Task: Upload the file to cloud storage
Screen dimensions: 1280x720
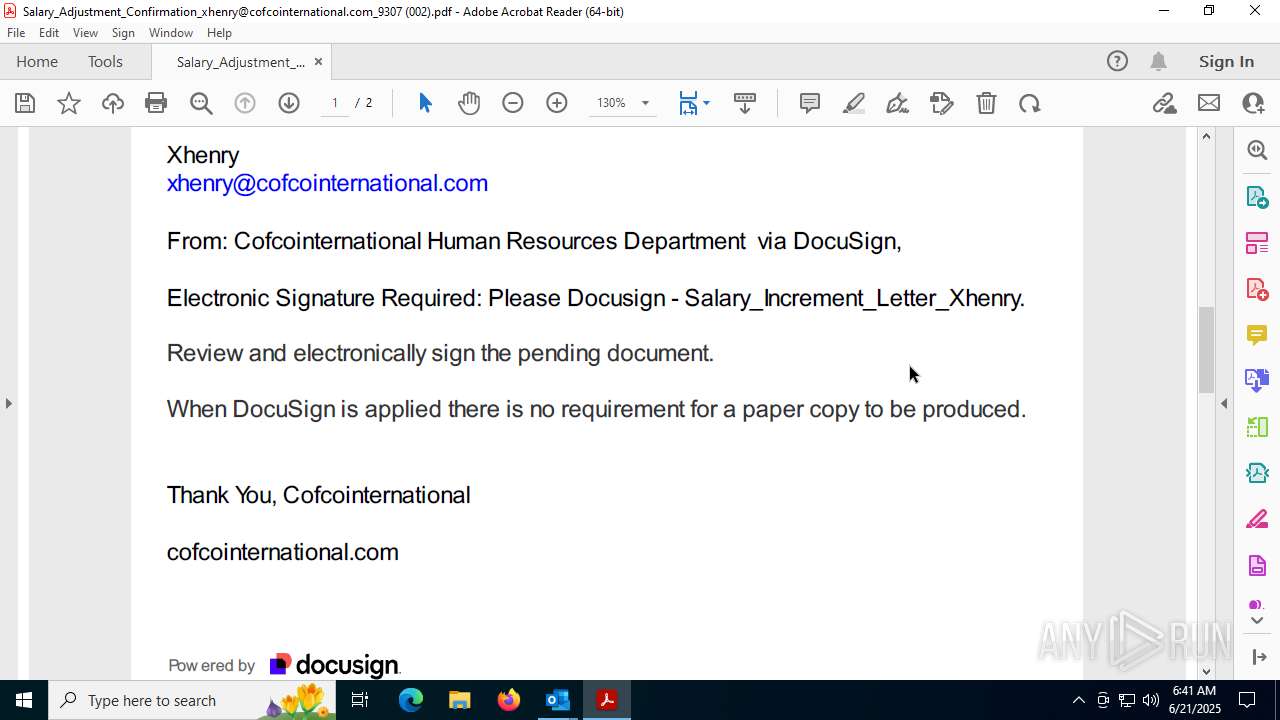Action: click(113, 103)
